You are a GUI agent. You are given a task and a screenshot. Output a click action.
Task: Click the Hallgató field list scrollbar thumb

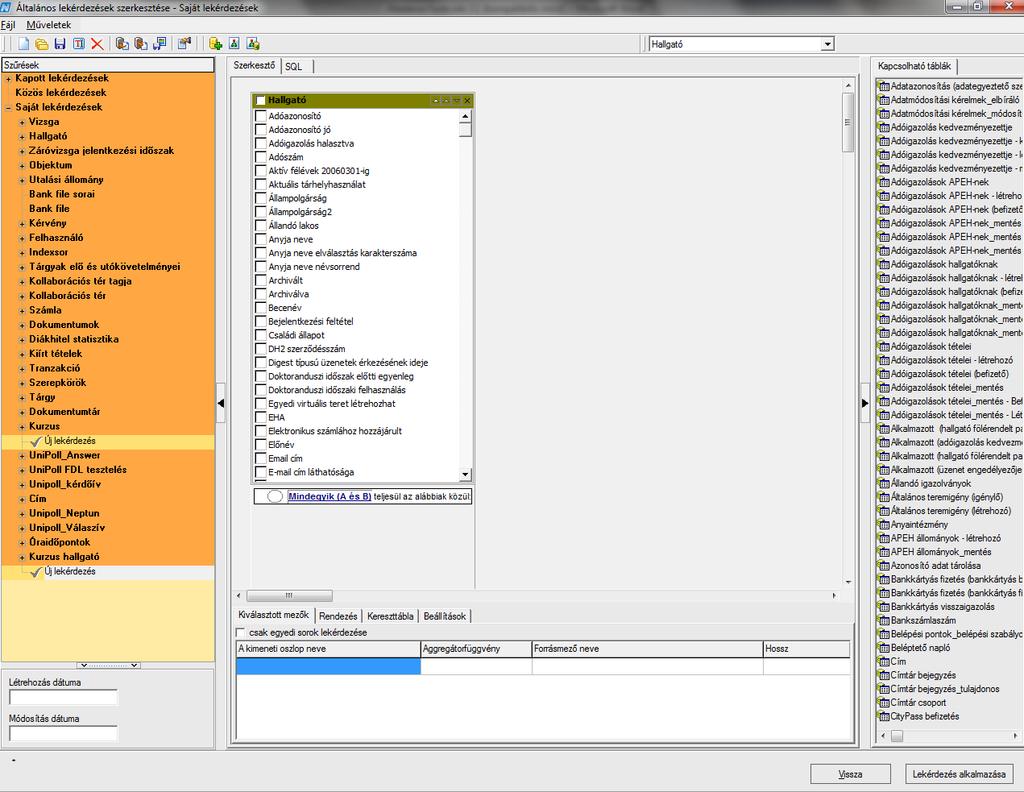(x=465, y=129)
